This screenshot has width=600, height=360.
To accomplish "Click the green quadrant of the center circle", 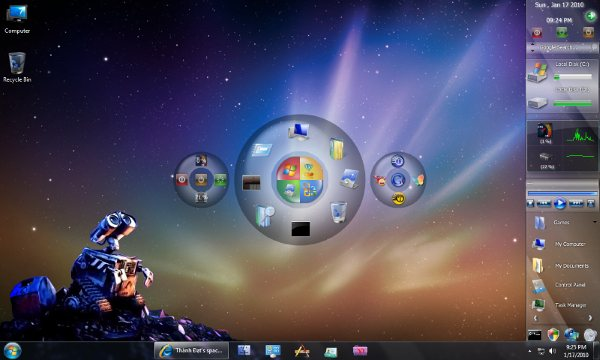I will [x=288, y=191].
